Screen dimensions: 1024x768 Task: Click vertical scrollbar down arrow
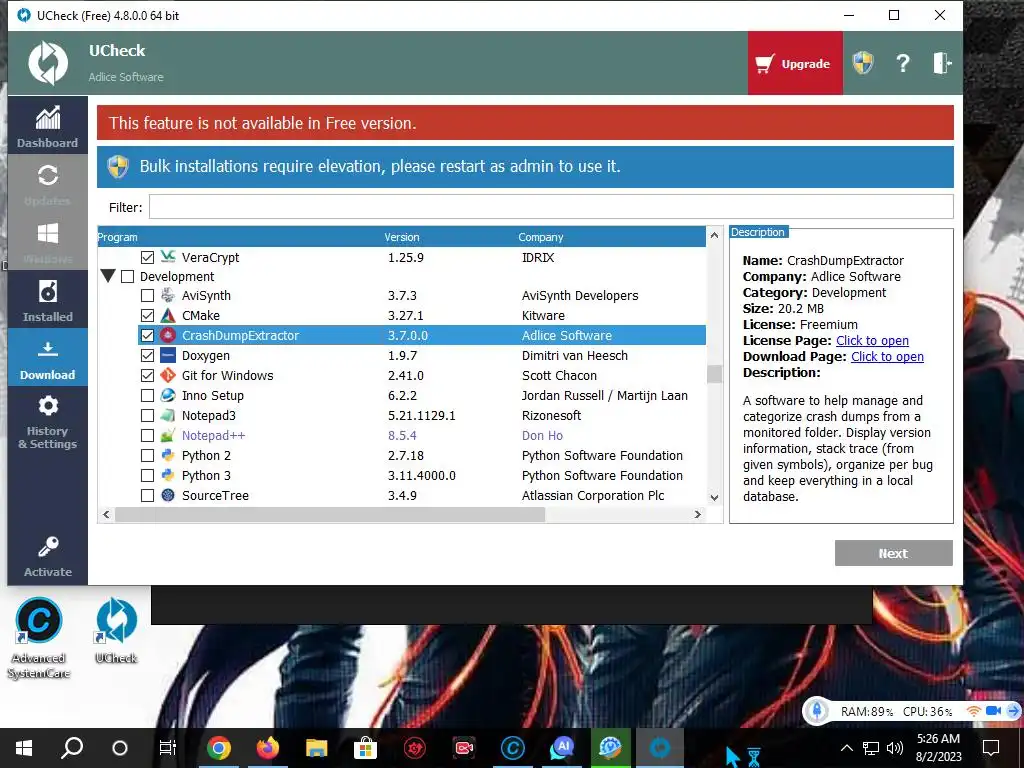coord(714,498)
